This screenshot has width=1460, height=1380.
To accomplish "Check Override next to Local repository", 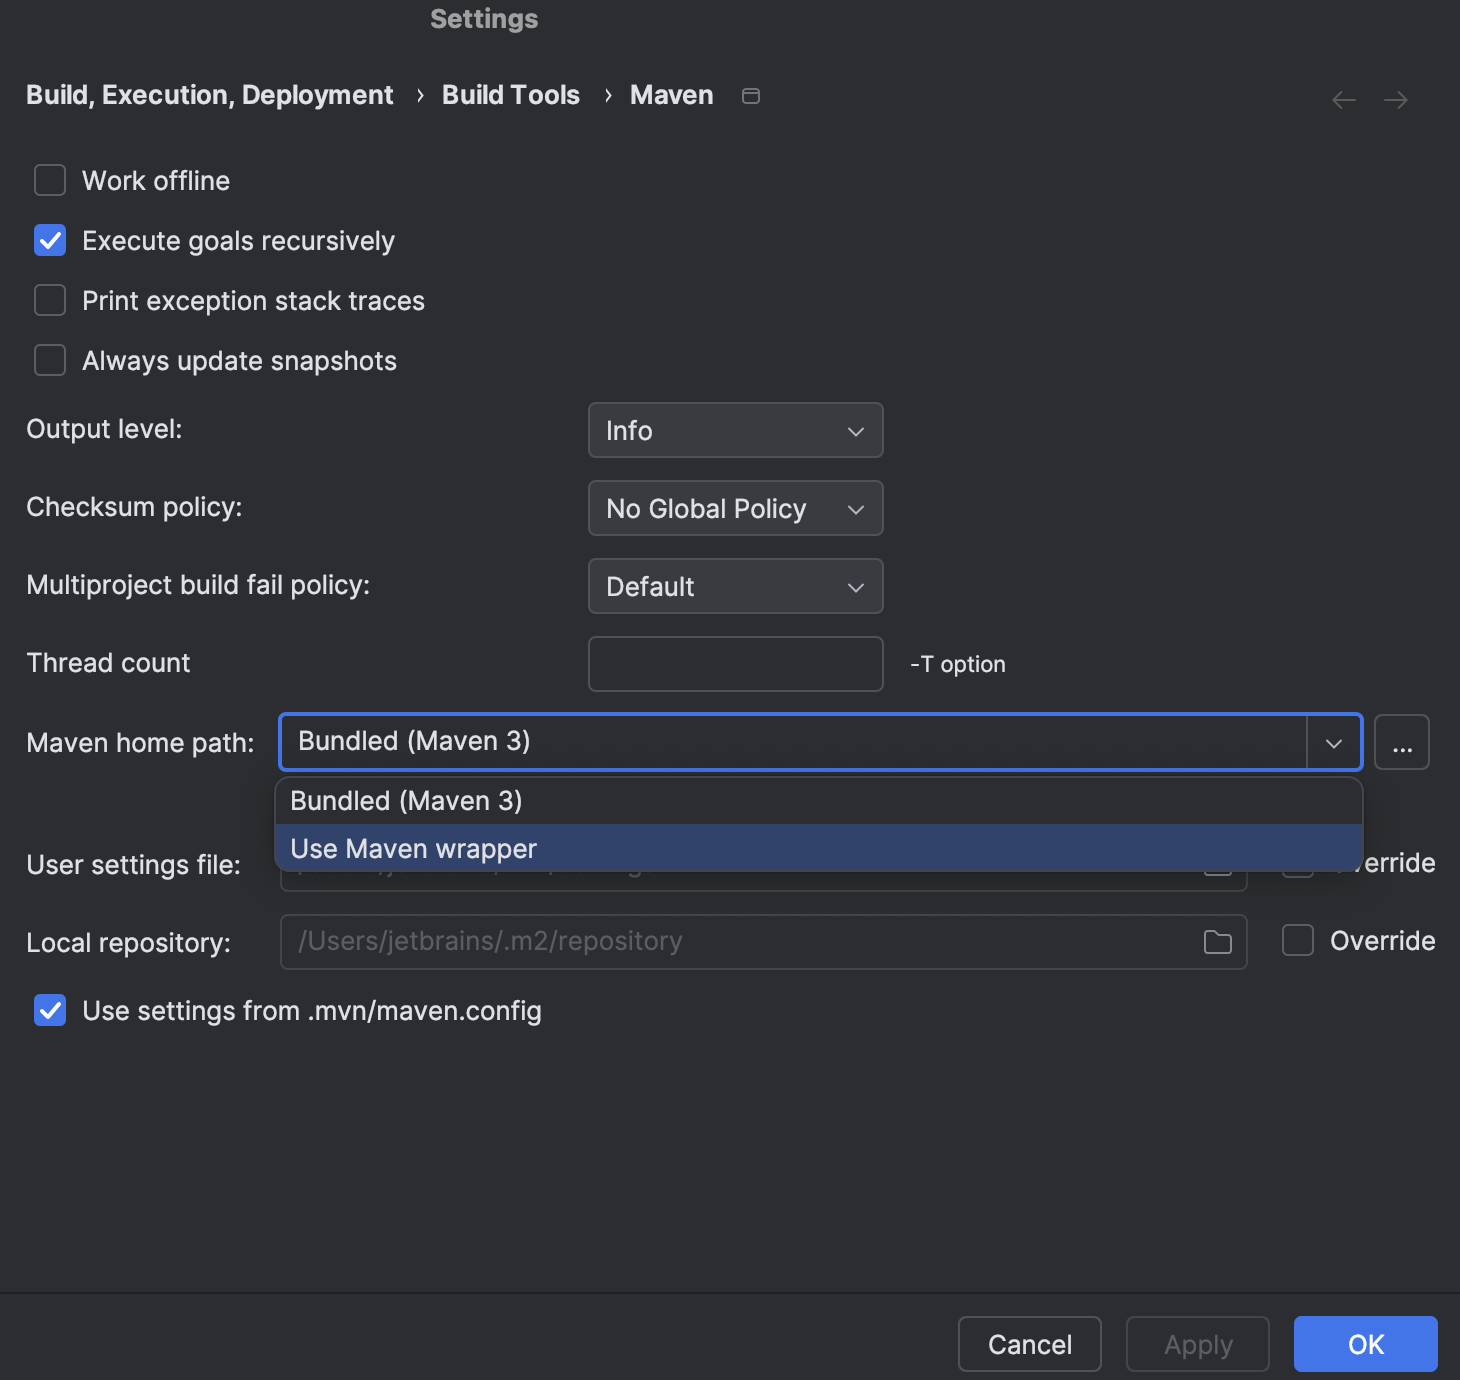I will point(1297,940).
